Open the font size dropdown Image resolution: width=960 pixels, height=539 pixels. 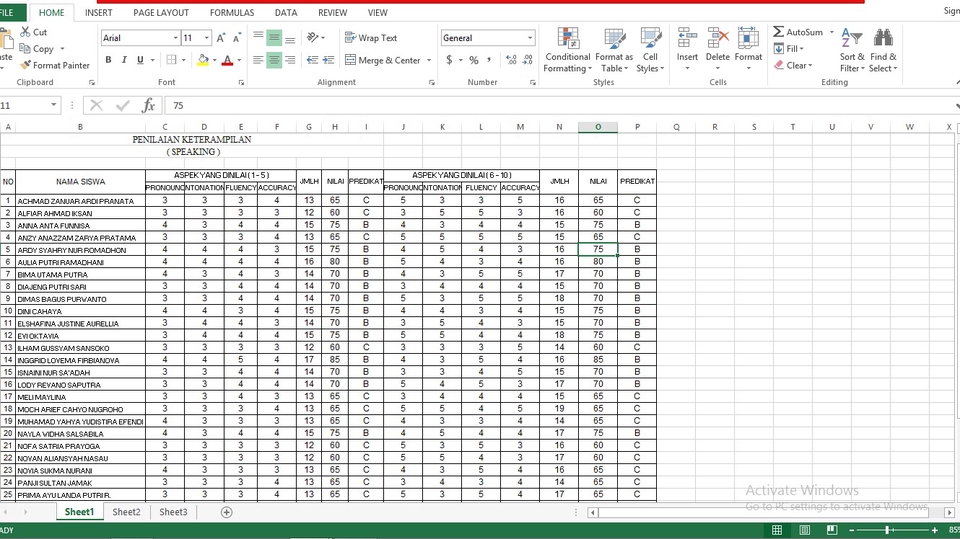coord(207,38)
